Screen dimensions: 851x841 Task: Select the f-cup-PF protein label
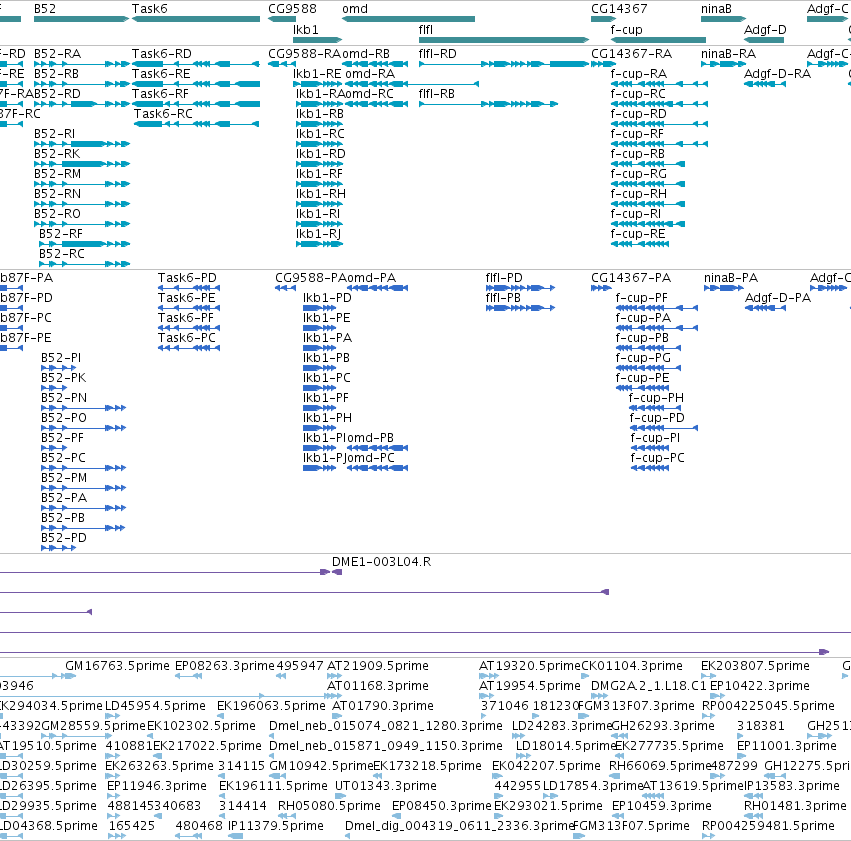[x=642, y=298]
